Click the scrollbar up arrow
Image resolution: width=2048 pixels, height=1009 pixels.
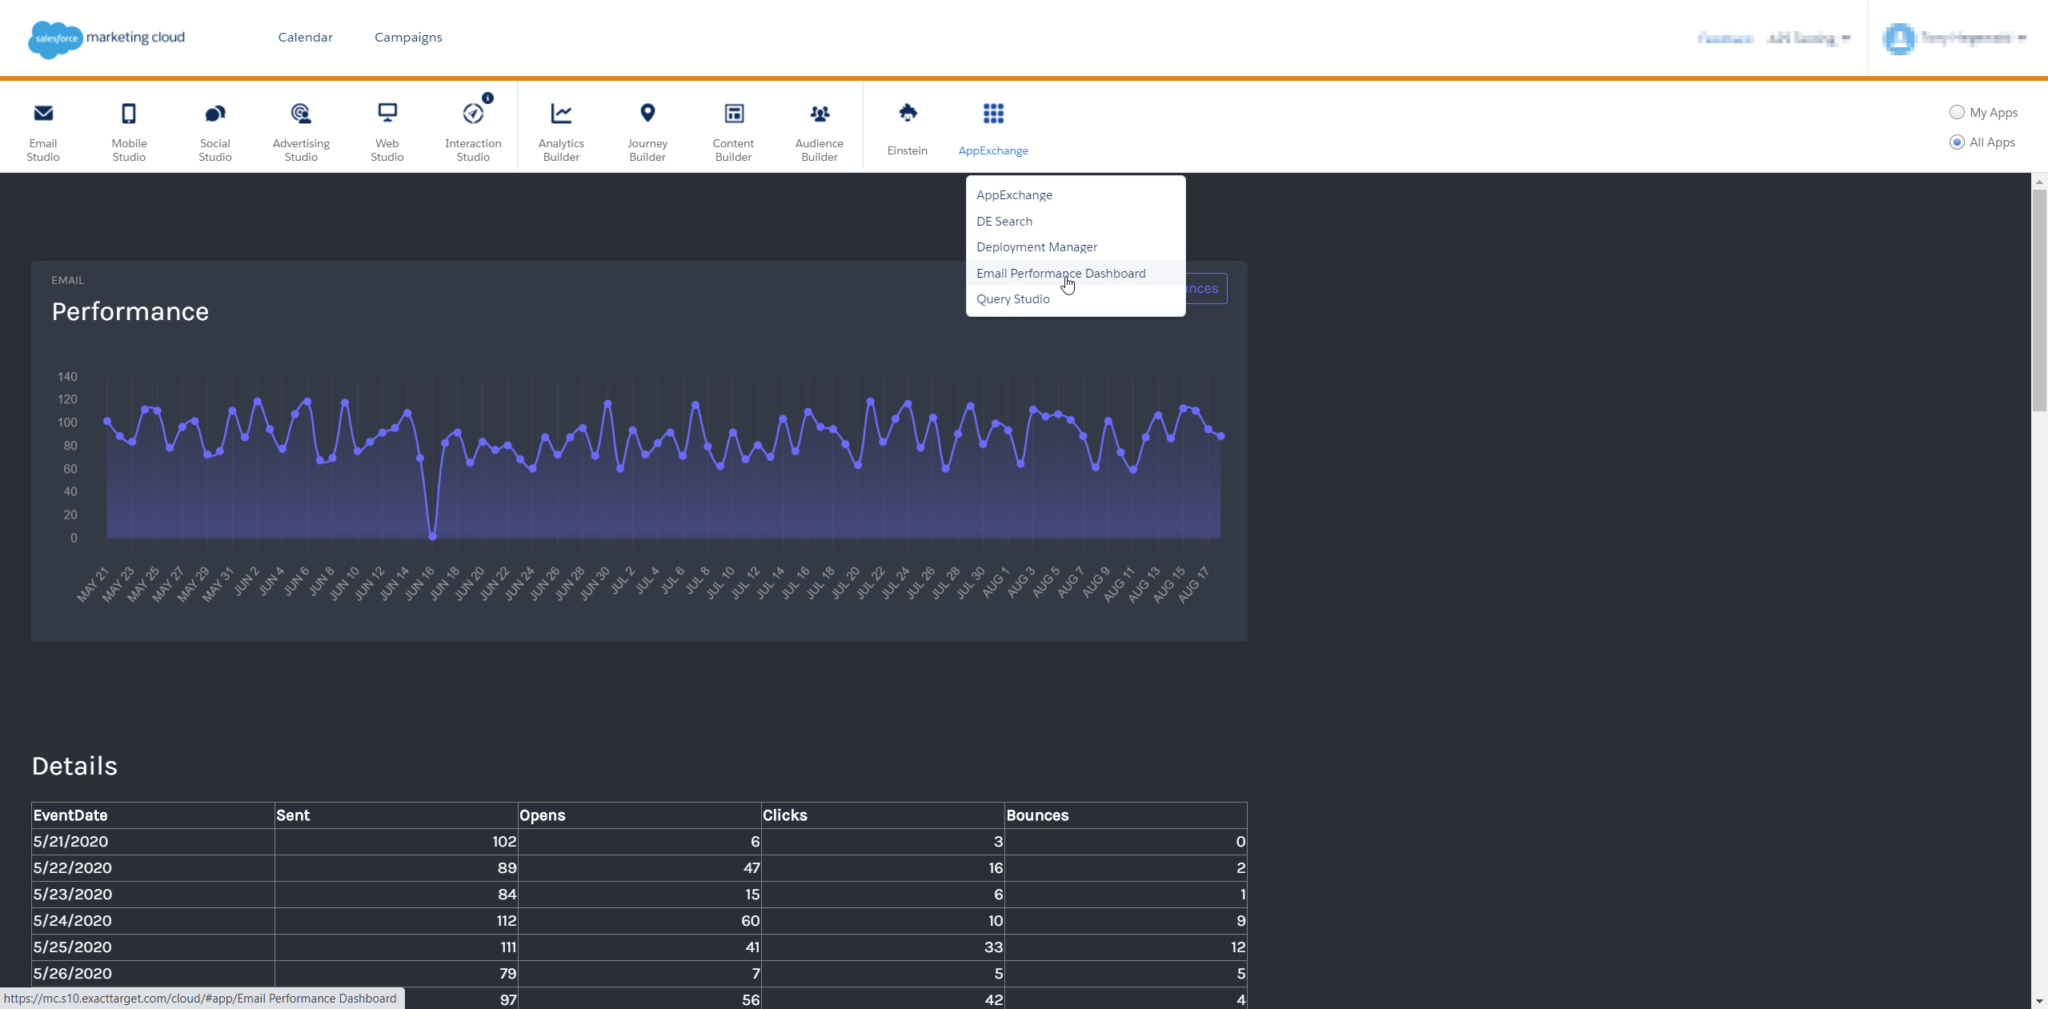click(2039, 181)
